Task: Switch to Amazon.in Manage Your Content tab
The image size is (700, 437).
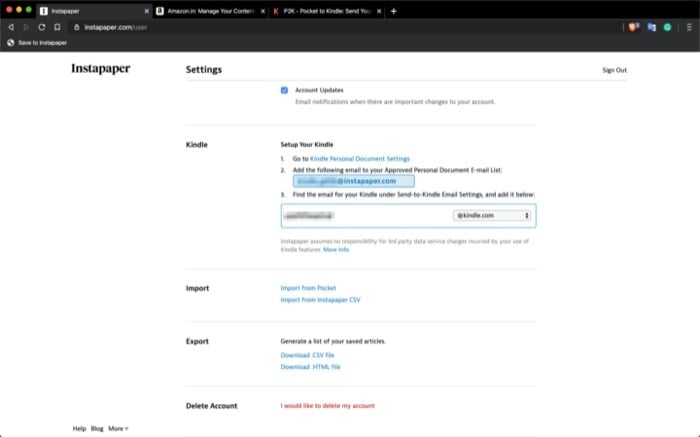Action: coord(210,11)
